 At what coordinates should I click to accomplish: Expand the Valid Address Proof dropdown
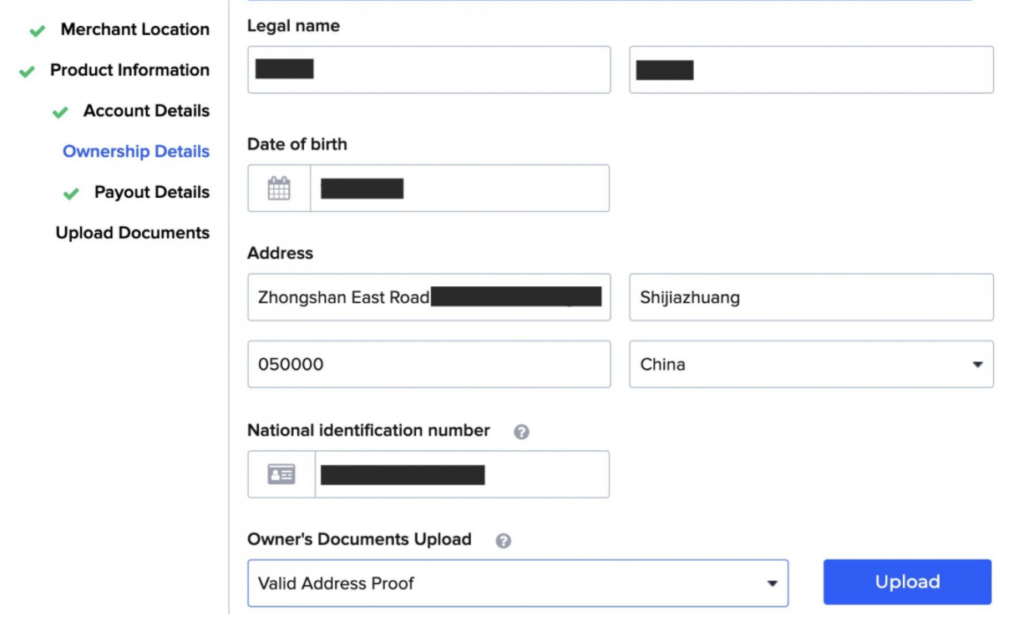coord(518,583)
